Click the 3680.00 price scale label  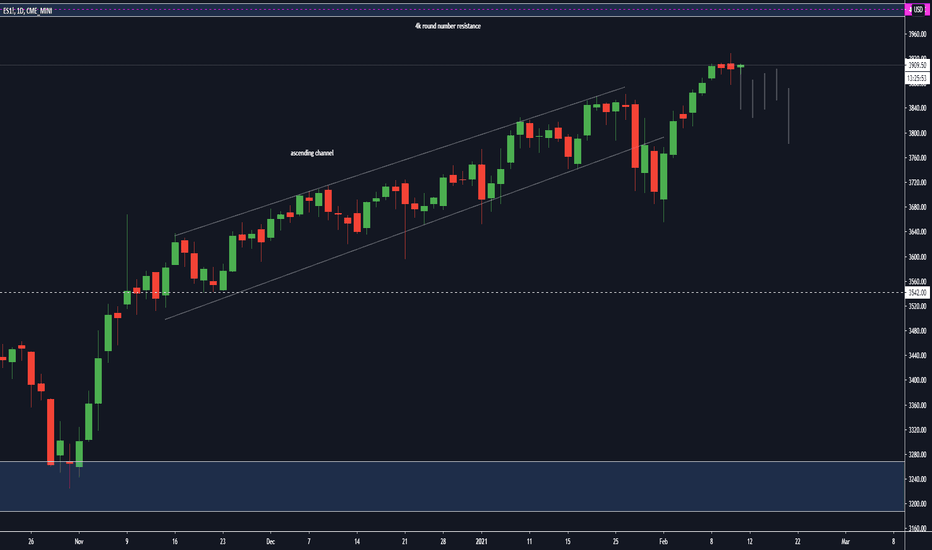point(918,207)
